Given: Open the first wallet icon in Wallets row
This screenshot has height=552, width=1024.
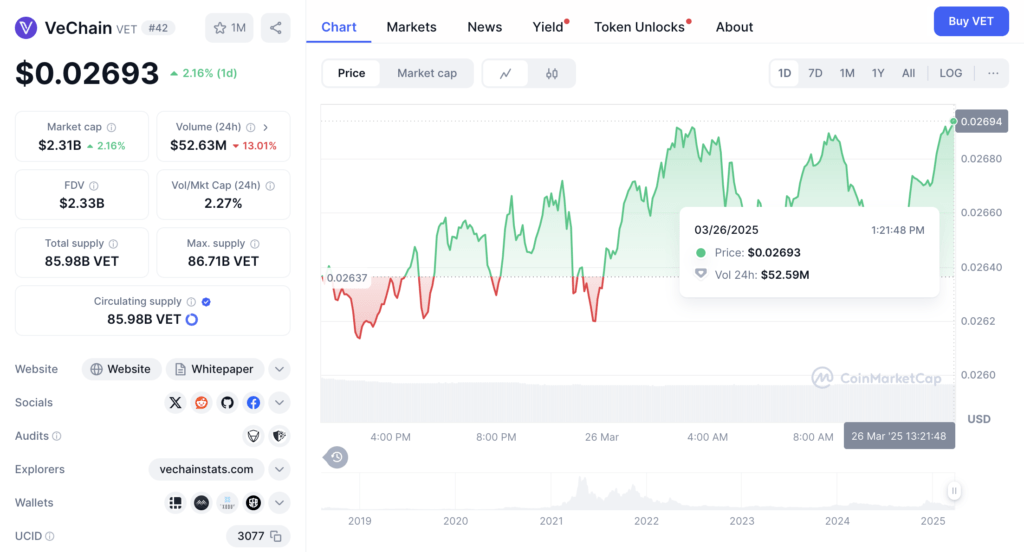Looking at the screenshot, I should 175,502.
